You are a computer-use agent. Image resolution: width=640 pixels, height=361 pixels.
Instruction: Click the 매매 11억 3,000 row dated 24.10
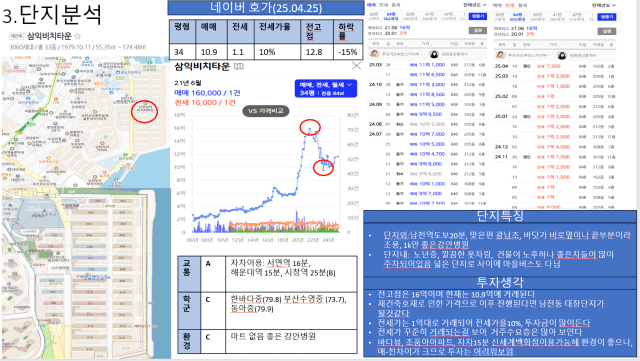(427, 85)
